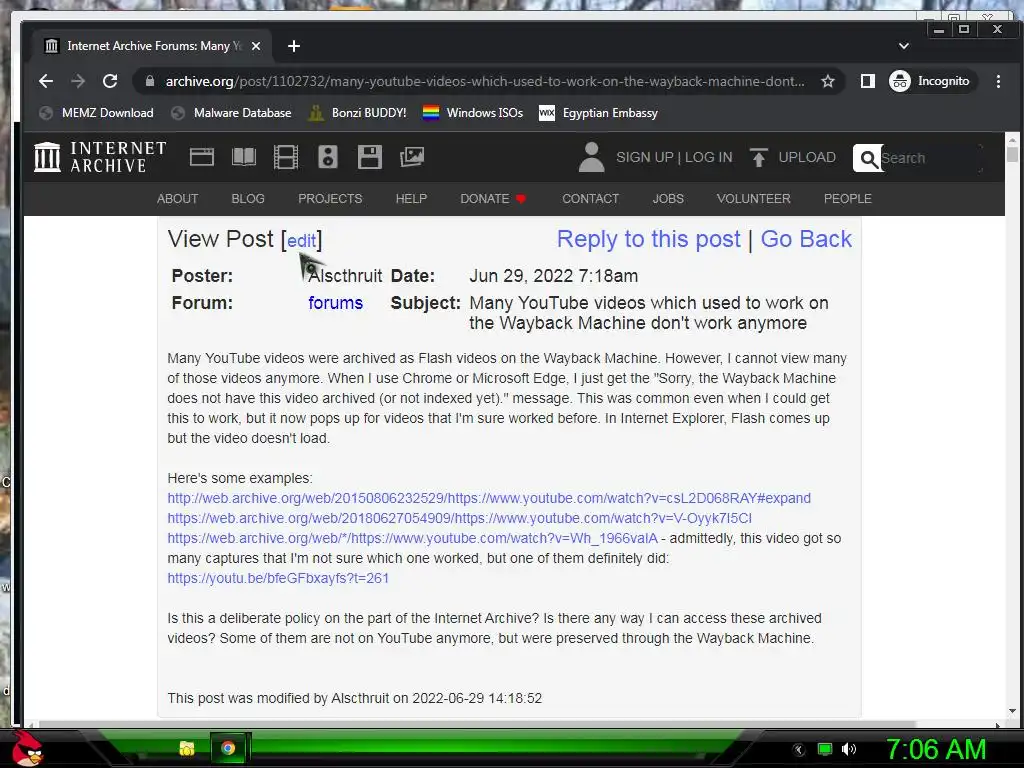Image resolution: width=1024 pixels, height=768 pixels.
Task: Click the scrollbar down arrow
Action: [1012, 711]
